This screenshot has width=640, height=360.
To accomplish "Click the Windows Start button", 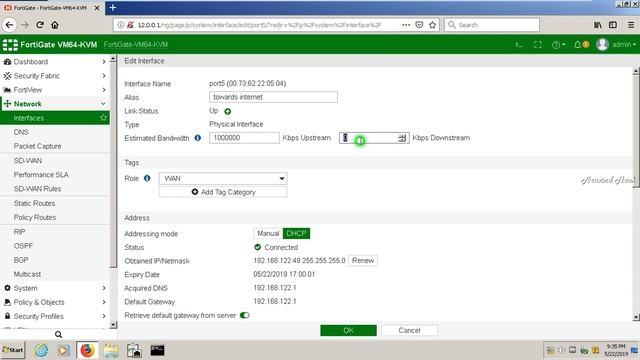I will click(13, 350).
